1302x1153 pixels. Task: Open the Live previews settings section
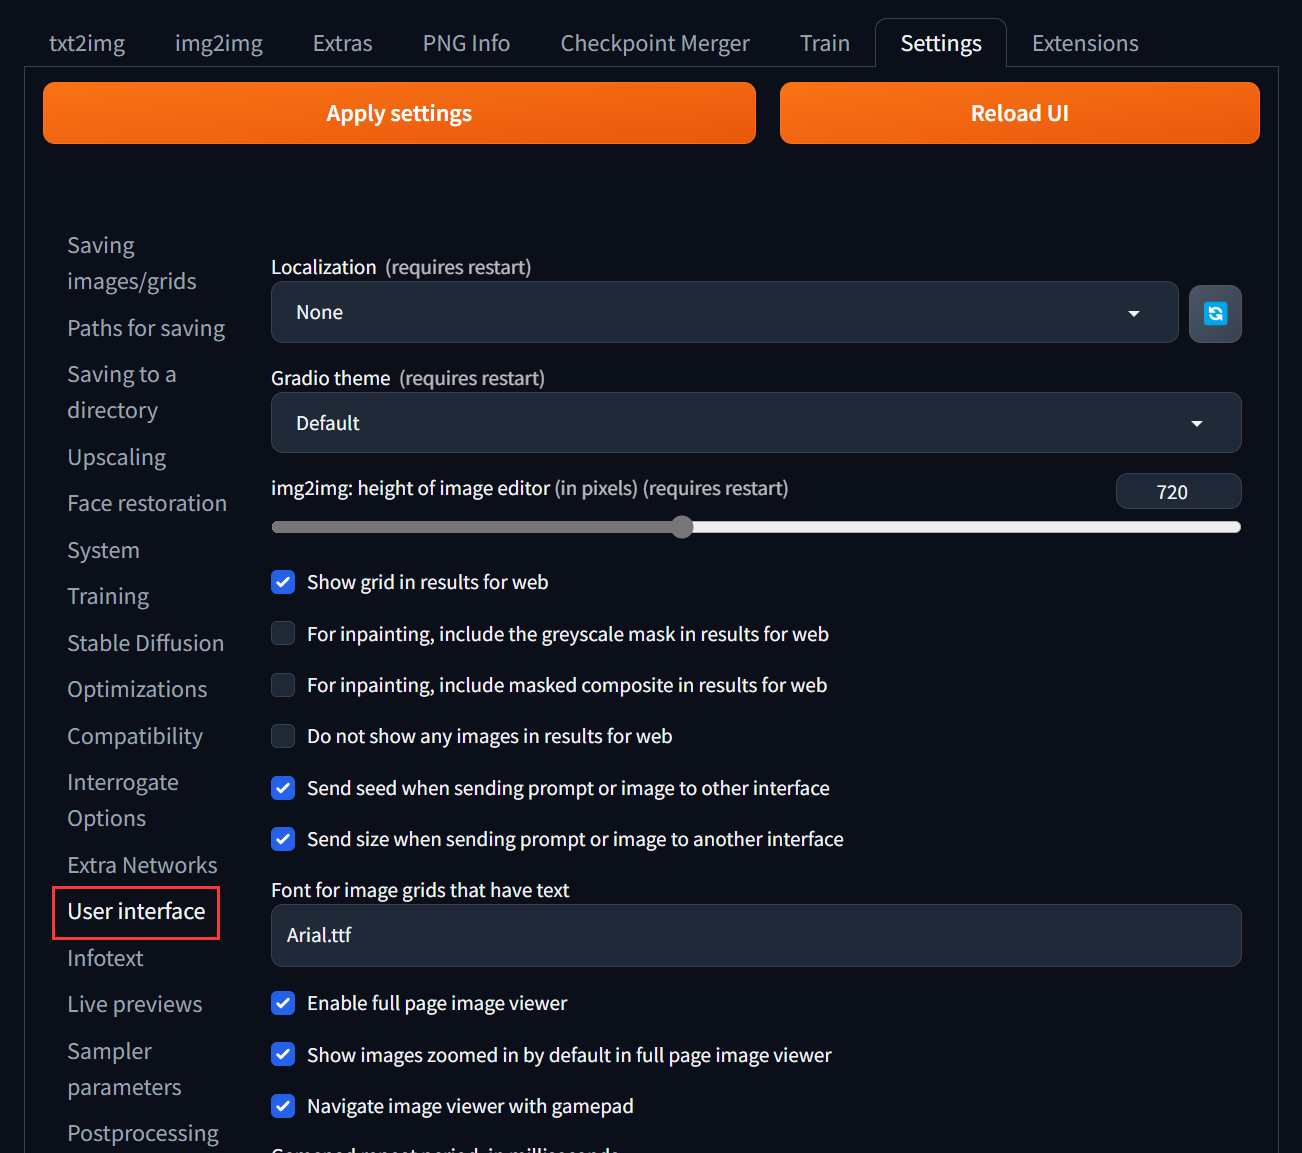134,1004
